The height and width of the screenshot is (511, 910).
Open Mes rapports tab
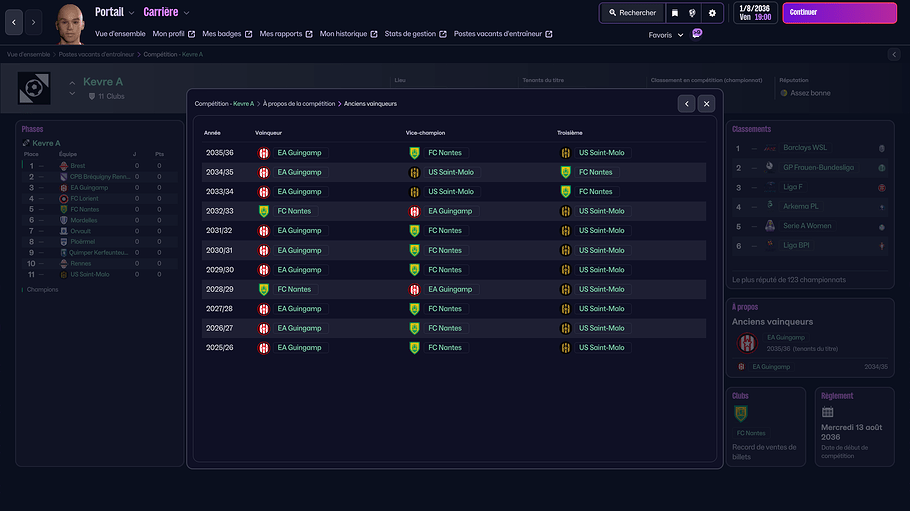[286, 34]
